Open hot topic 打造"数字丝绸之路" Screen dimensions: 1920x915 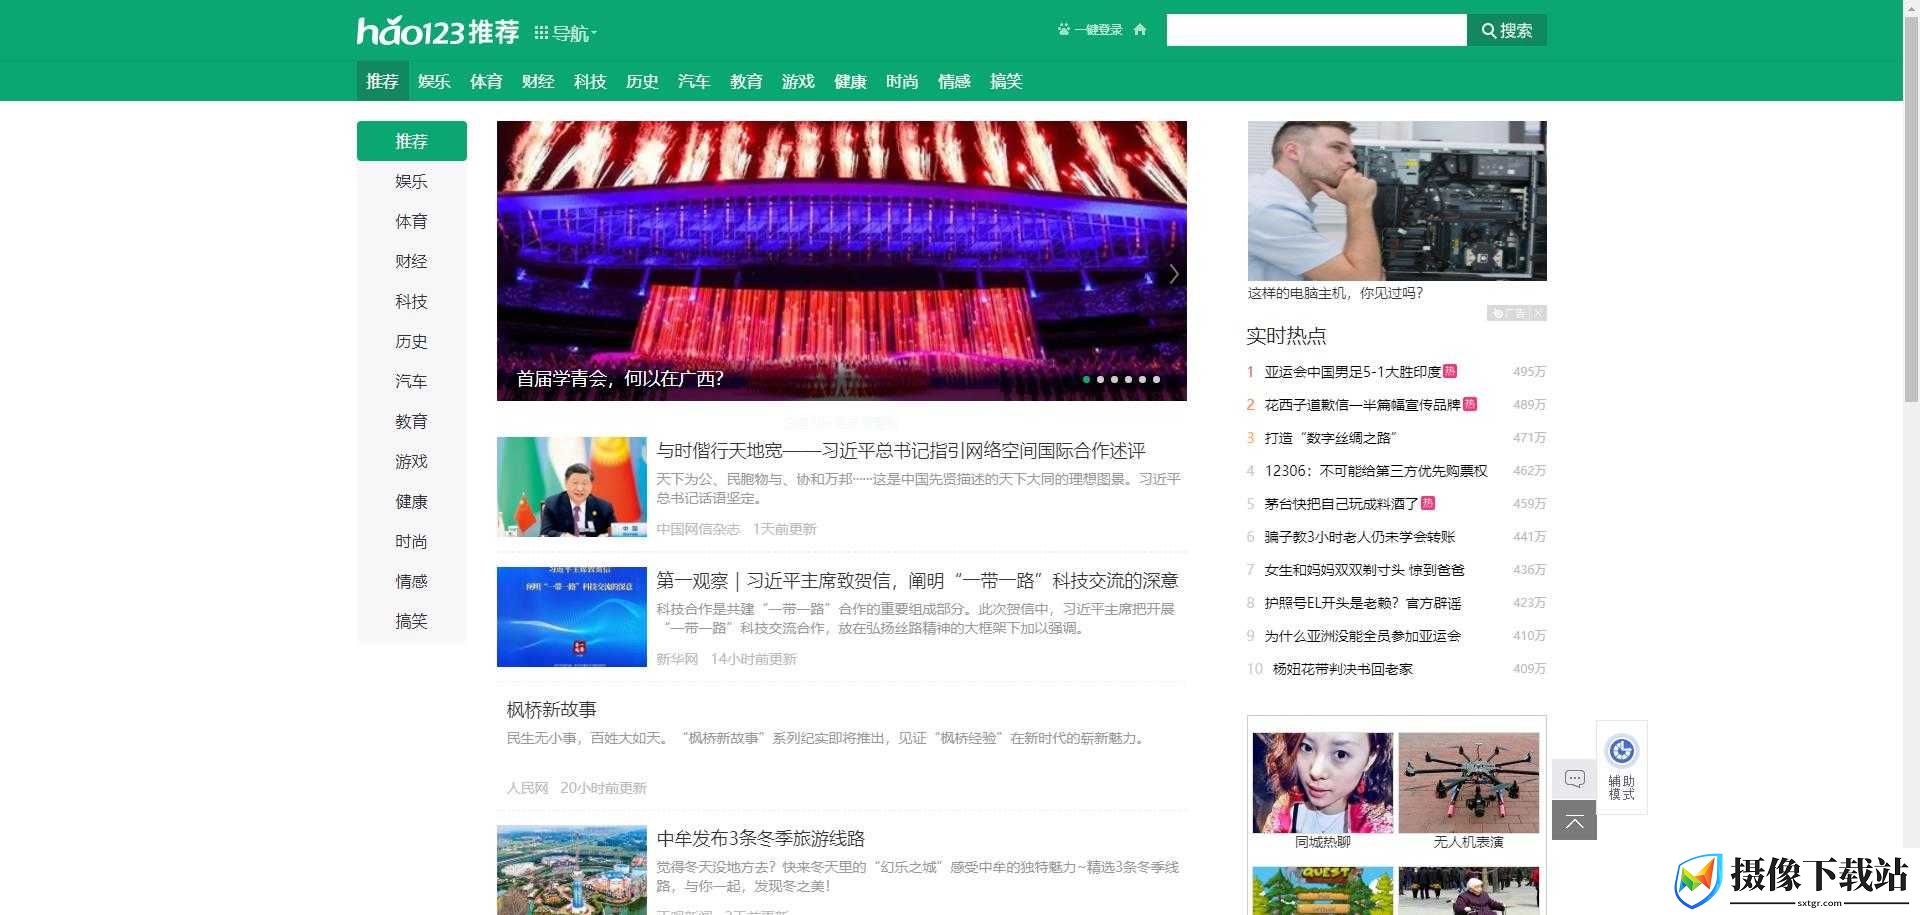pos(1331,438)
